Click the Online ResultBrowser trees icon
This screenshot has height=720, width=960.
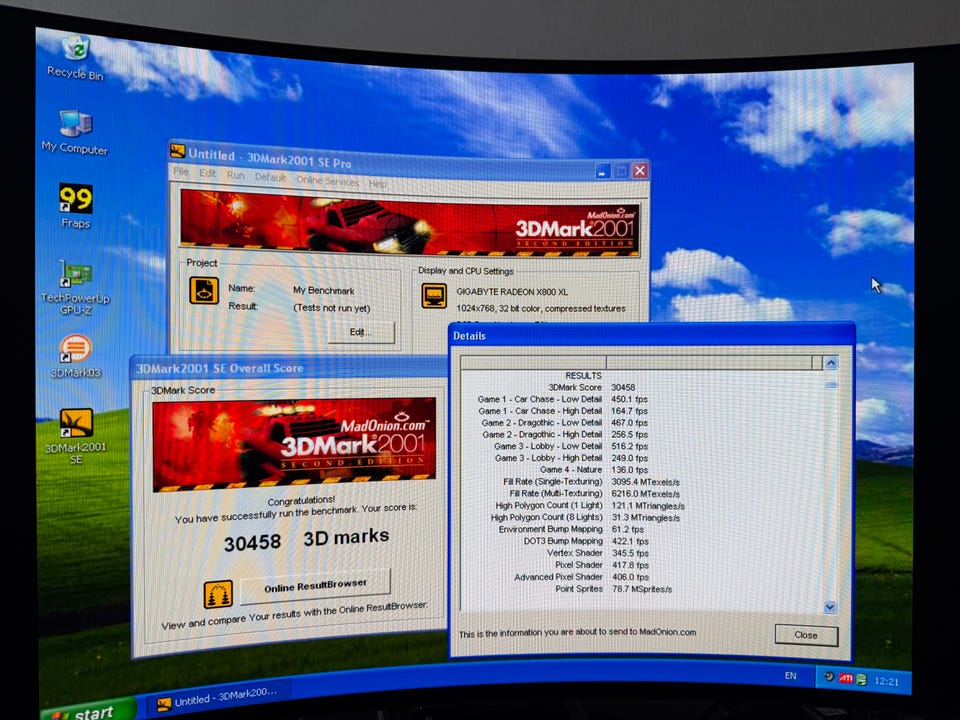(x=218, y=594)
